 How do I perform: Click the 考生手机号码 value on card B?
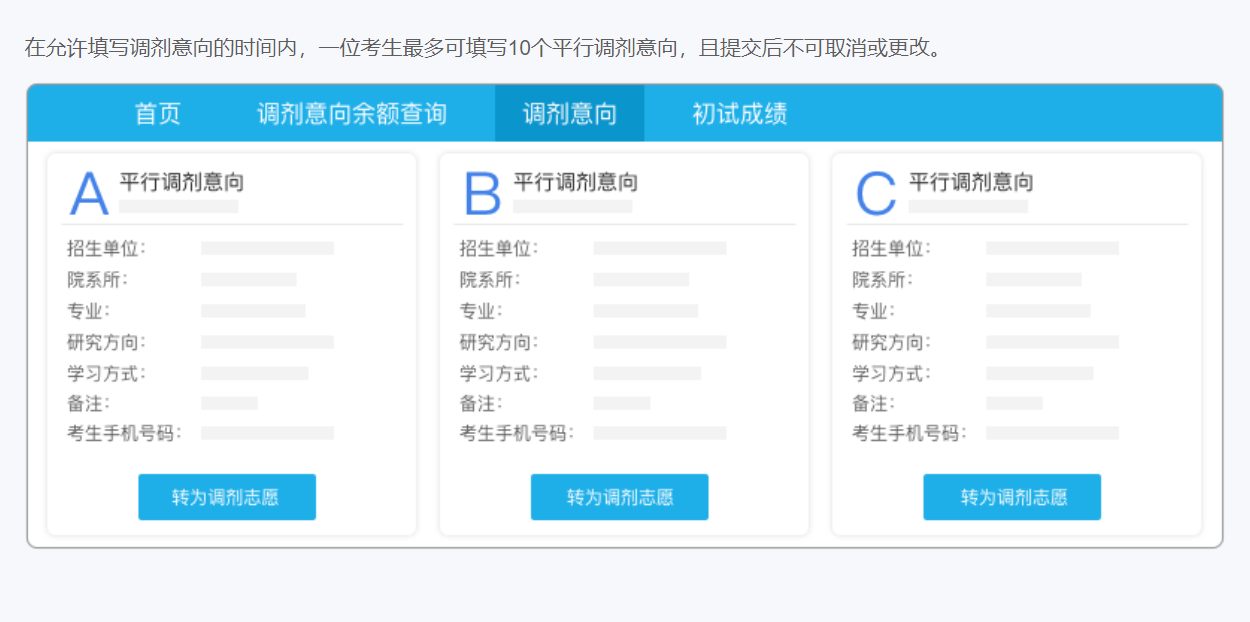tap(660, 433)
